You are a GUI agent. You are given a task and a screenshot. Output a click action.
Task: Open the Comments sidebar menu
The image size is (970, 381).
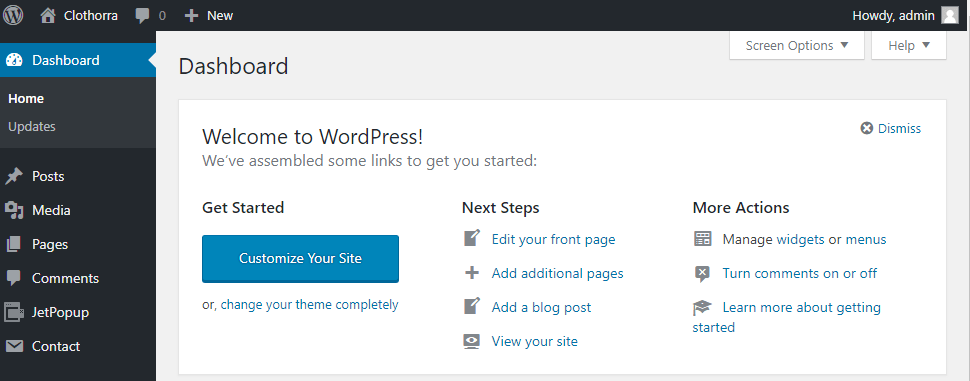coord(78,278)
